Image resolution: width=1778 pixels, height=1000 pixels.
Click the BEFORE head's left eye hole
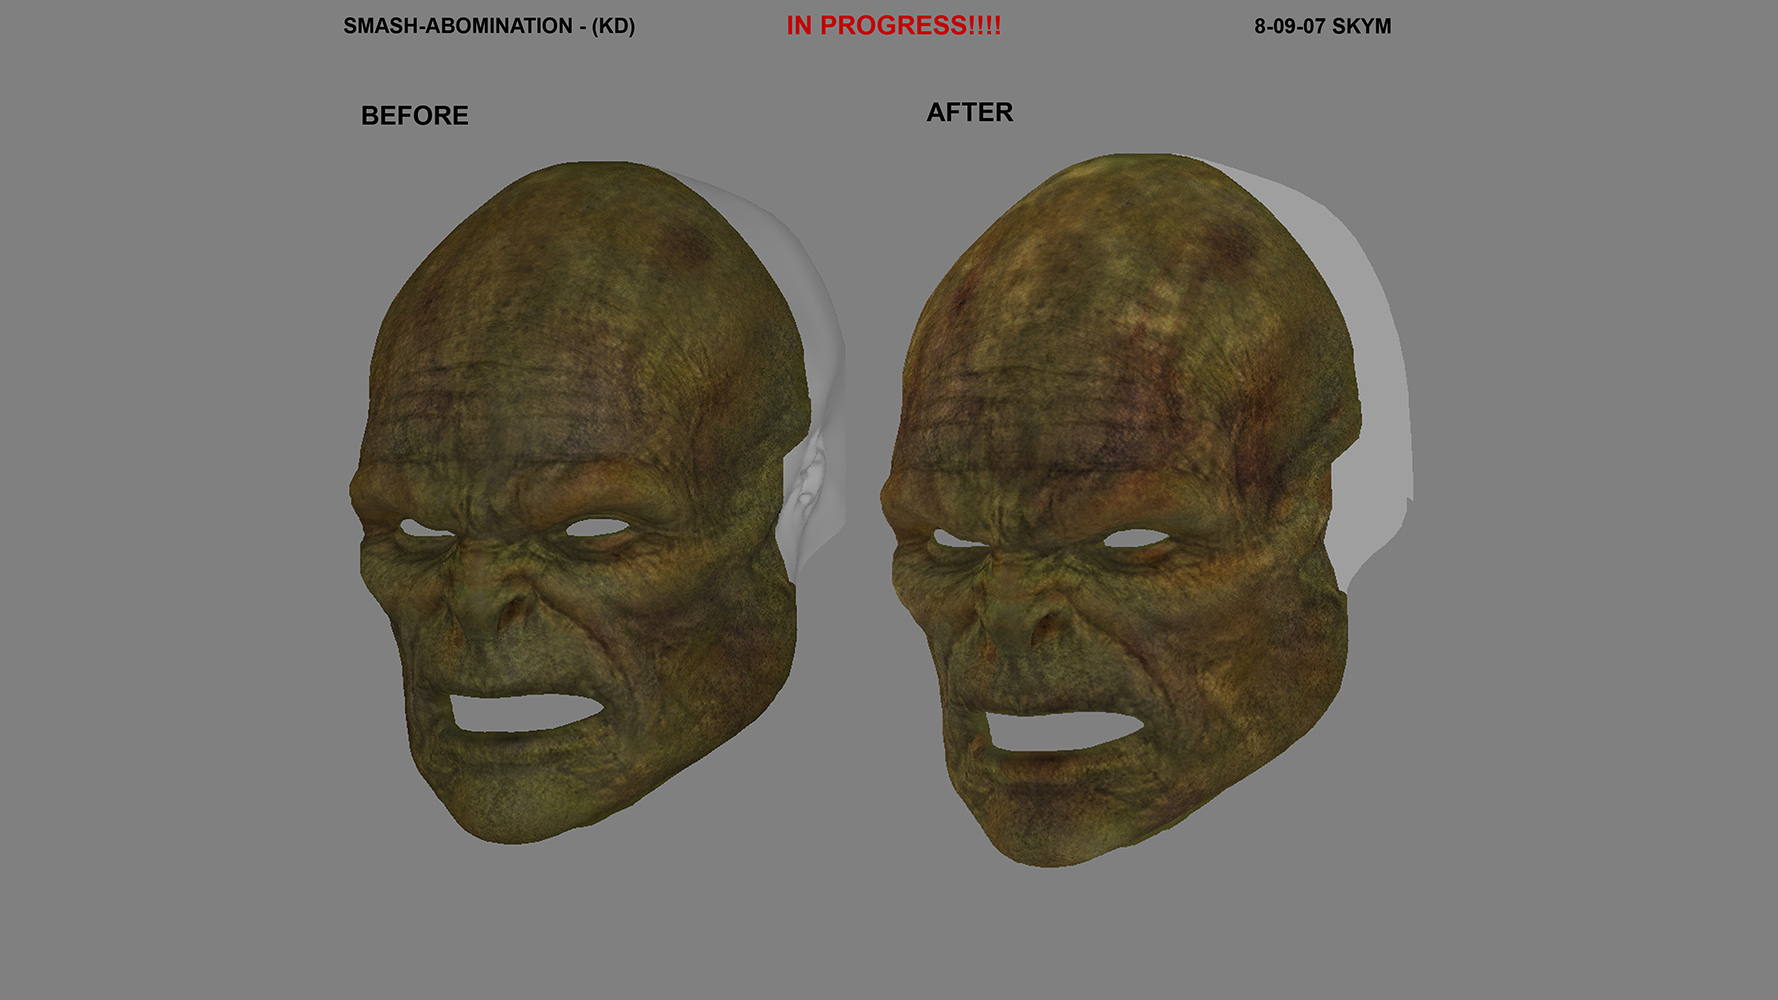tap(423, 528)
